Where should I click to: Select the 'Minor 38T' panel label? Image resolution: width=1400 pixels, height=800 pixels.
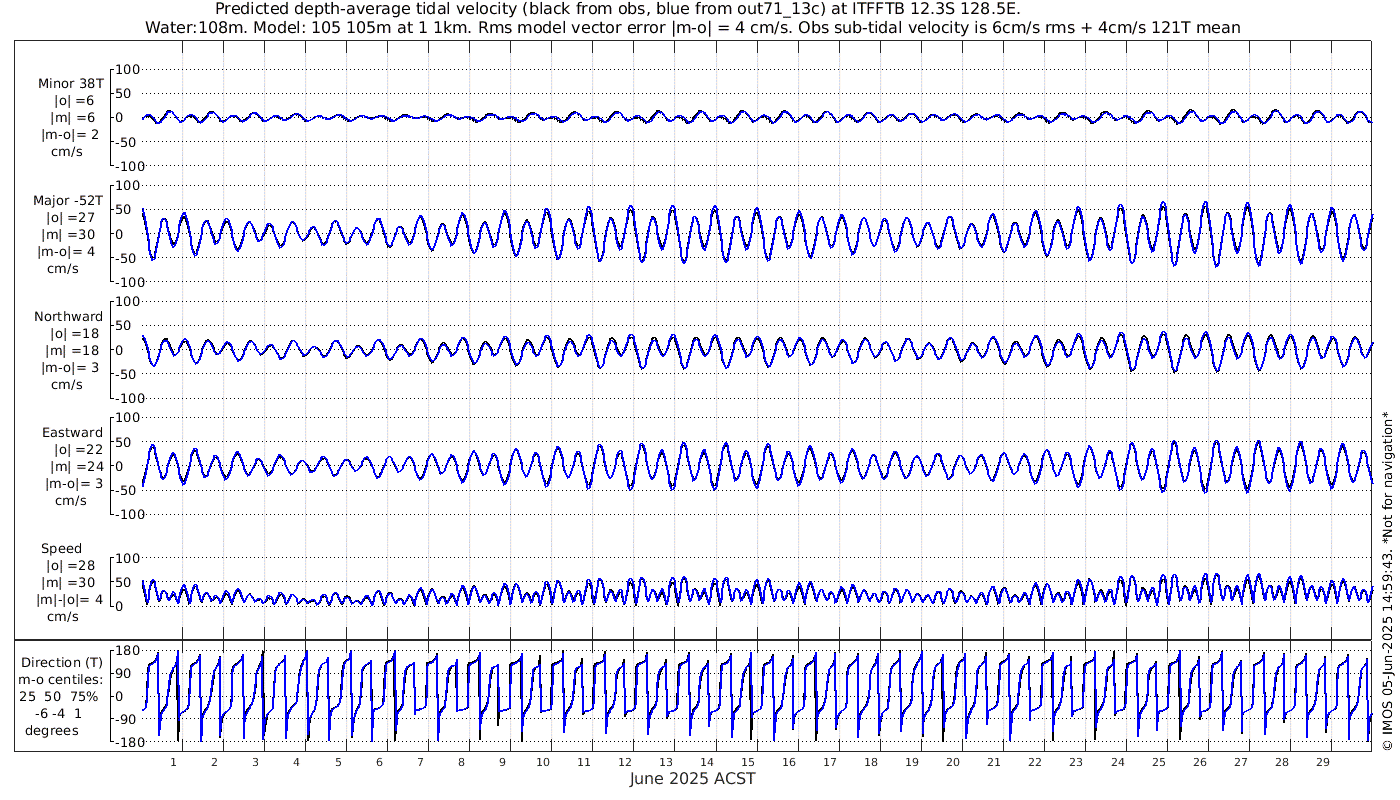pyautogui.click(x=70, y=84)
